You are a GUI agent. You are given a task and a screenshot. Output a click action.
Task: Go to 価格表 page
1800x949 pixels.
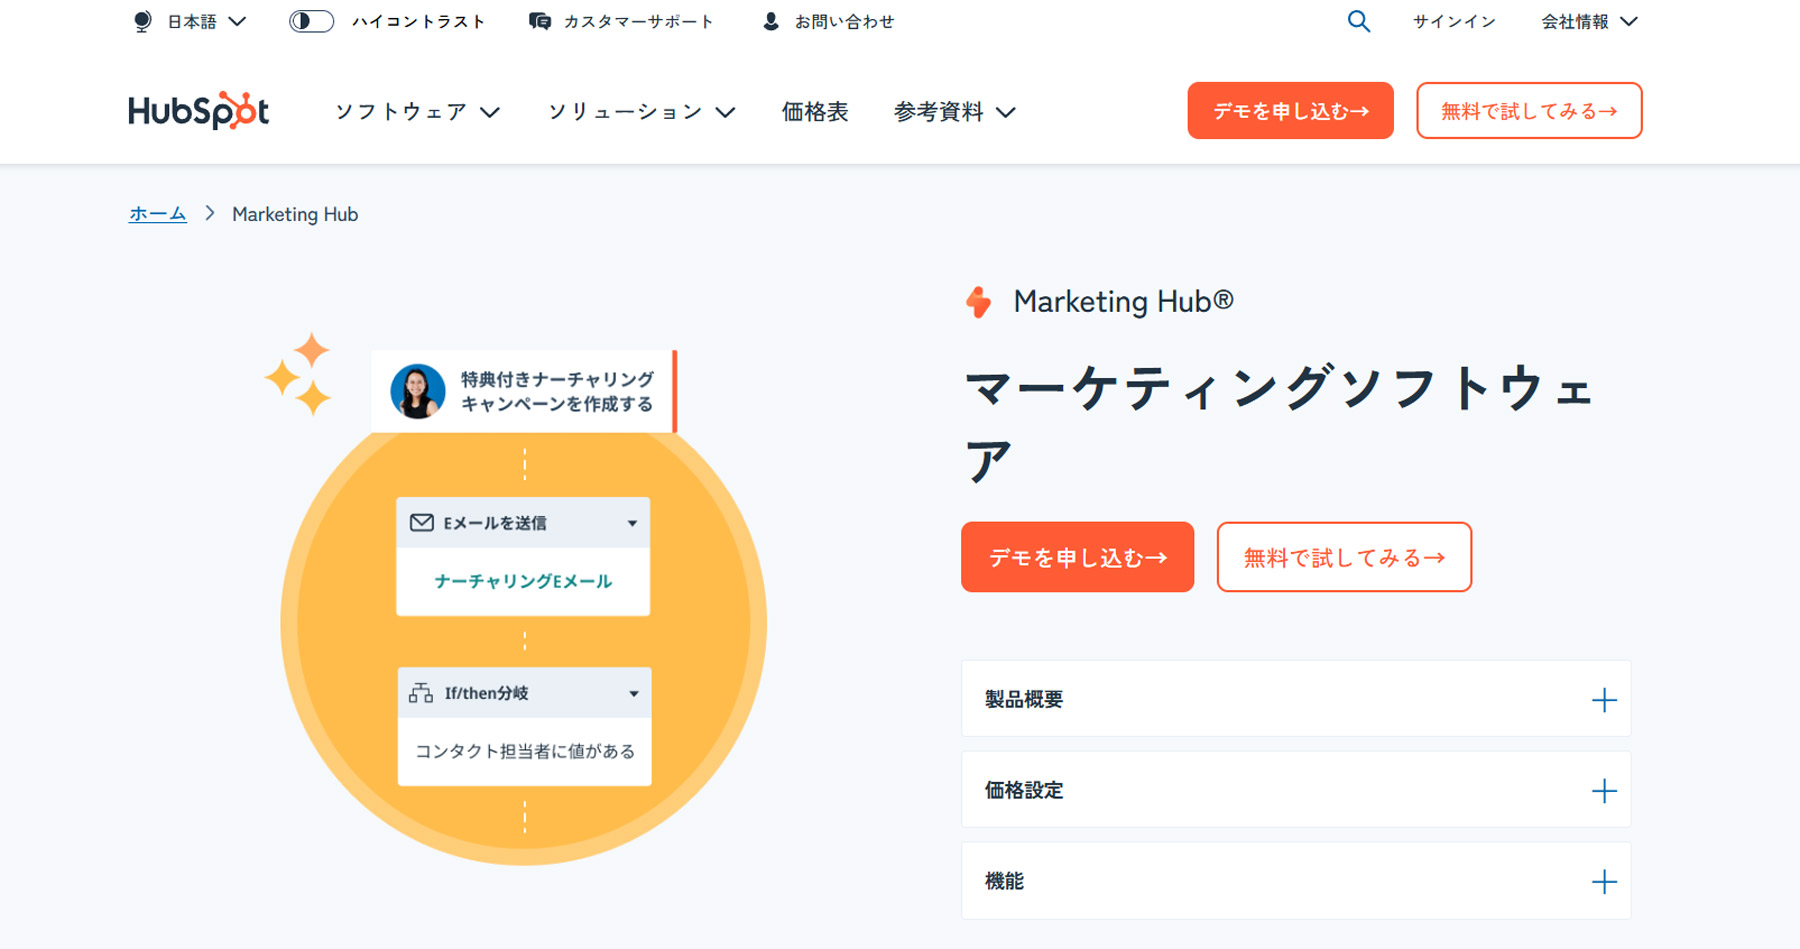[815, 112]
